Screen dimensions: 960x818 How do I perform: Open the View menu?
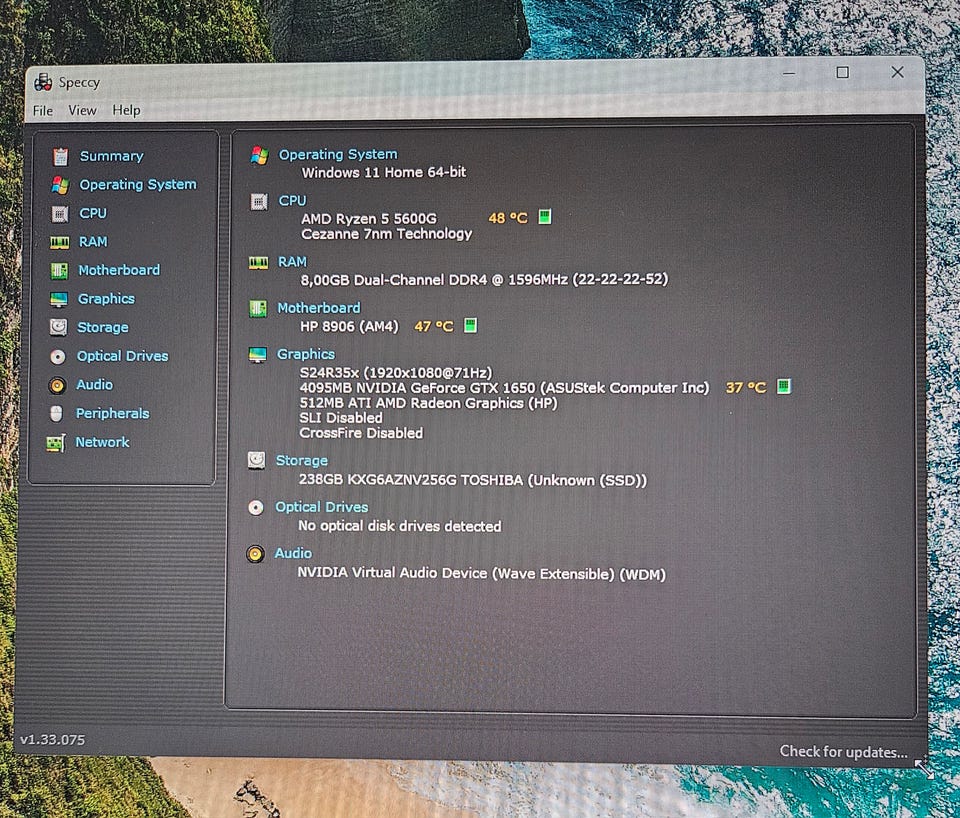pos(82,110)
